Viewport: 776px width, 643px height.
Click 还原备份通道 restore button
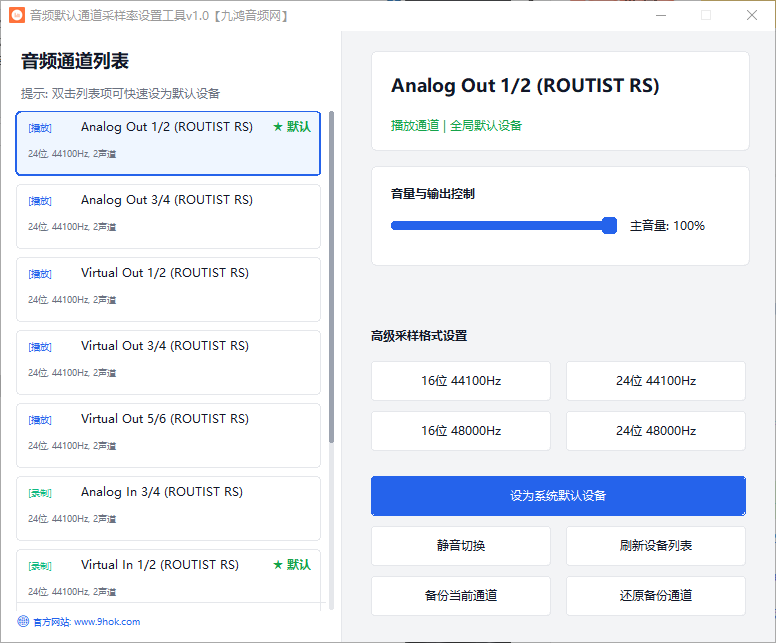click(x=656, y=595)
